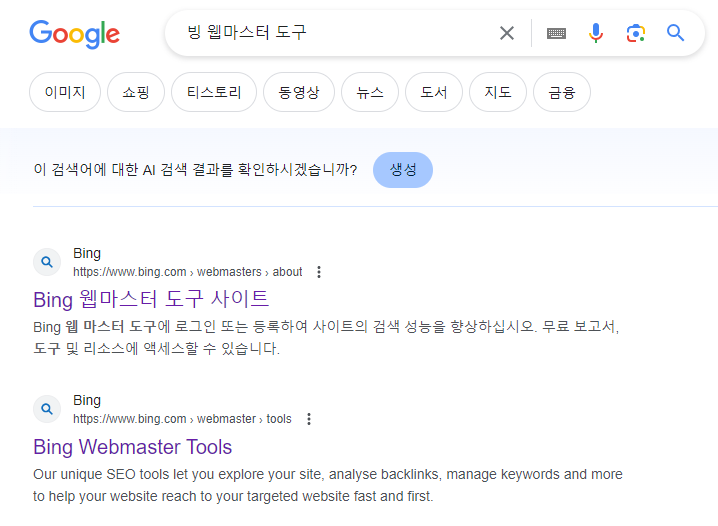Click the snippet starting 'Our unique SEO tools'
The width and height of the screenshot is (718, 526).
coord(328,485)
